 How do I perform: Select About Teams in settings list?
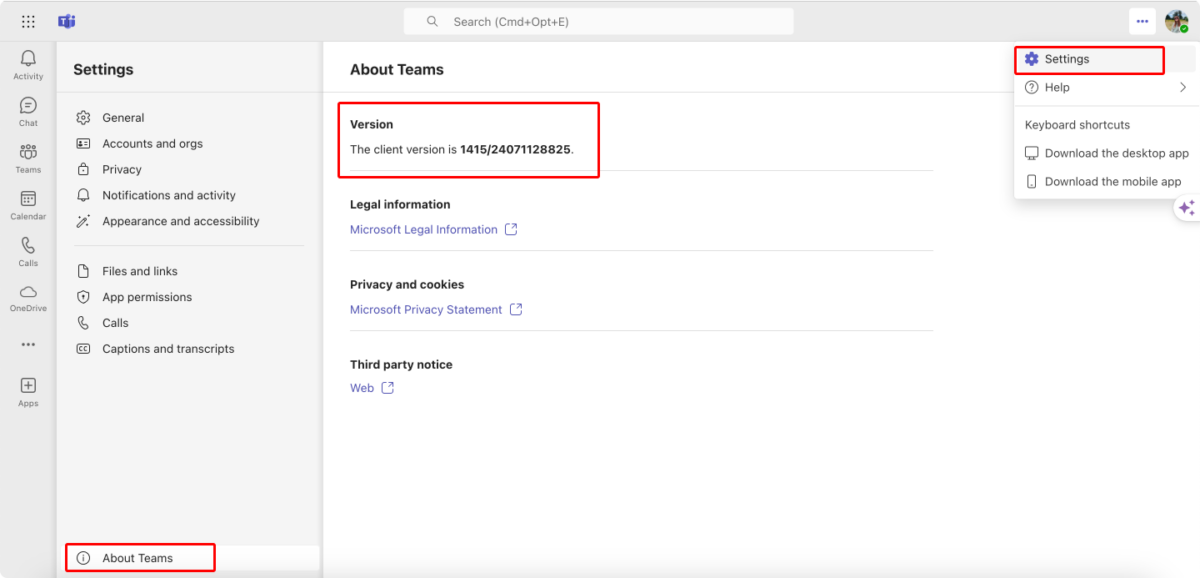(x=192, y=558)
